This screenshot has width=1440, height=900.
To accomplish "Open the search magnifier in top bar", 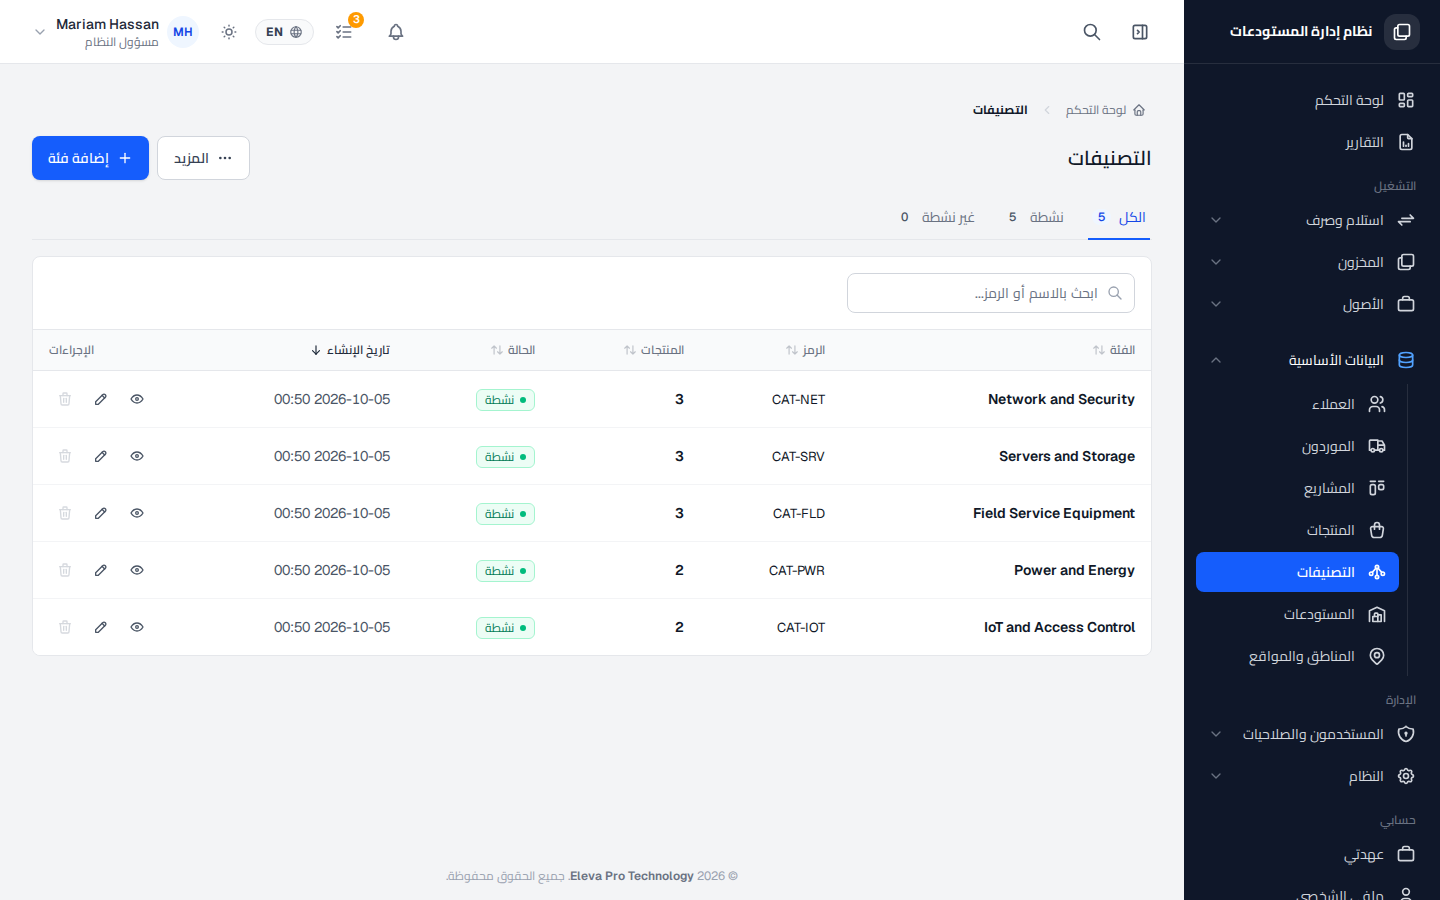I will tap(1092, 32).
